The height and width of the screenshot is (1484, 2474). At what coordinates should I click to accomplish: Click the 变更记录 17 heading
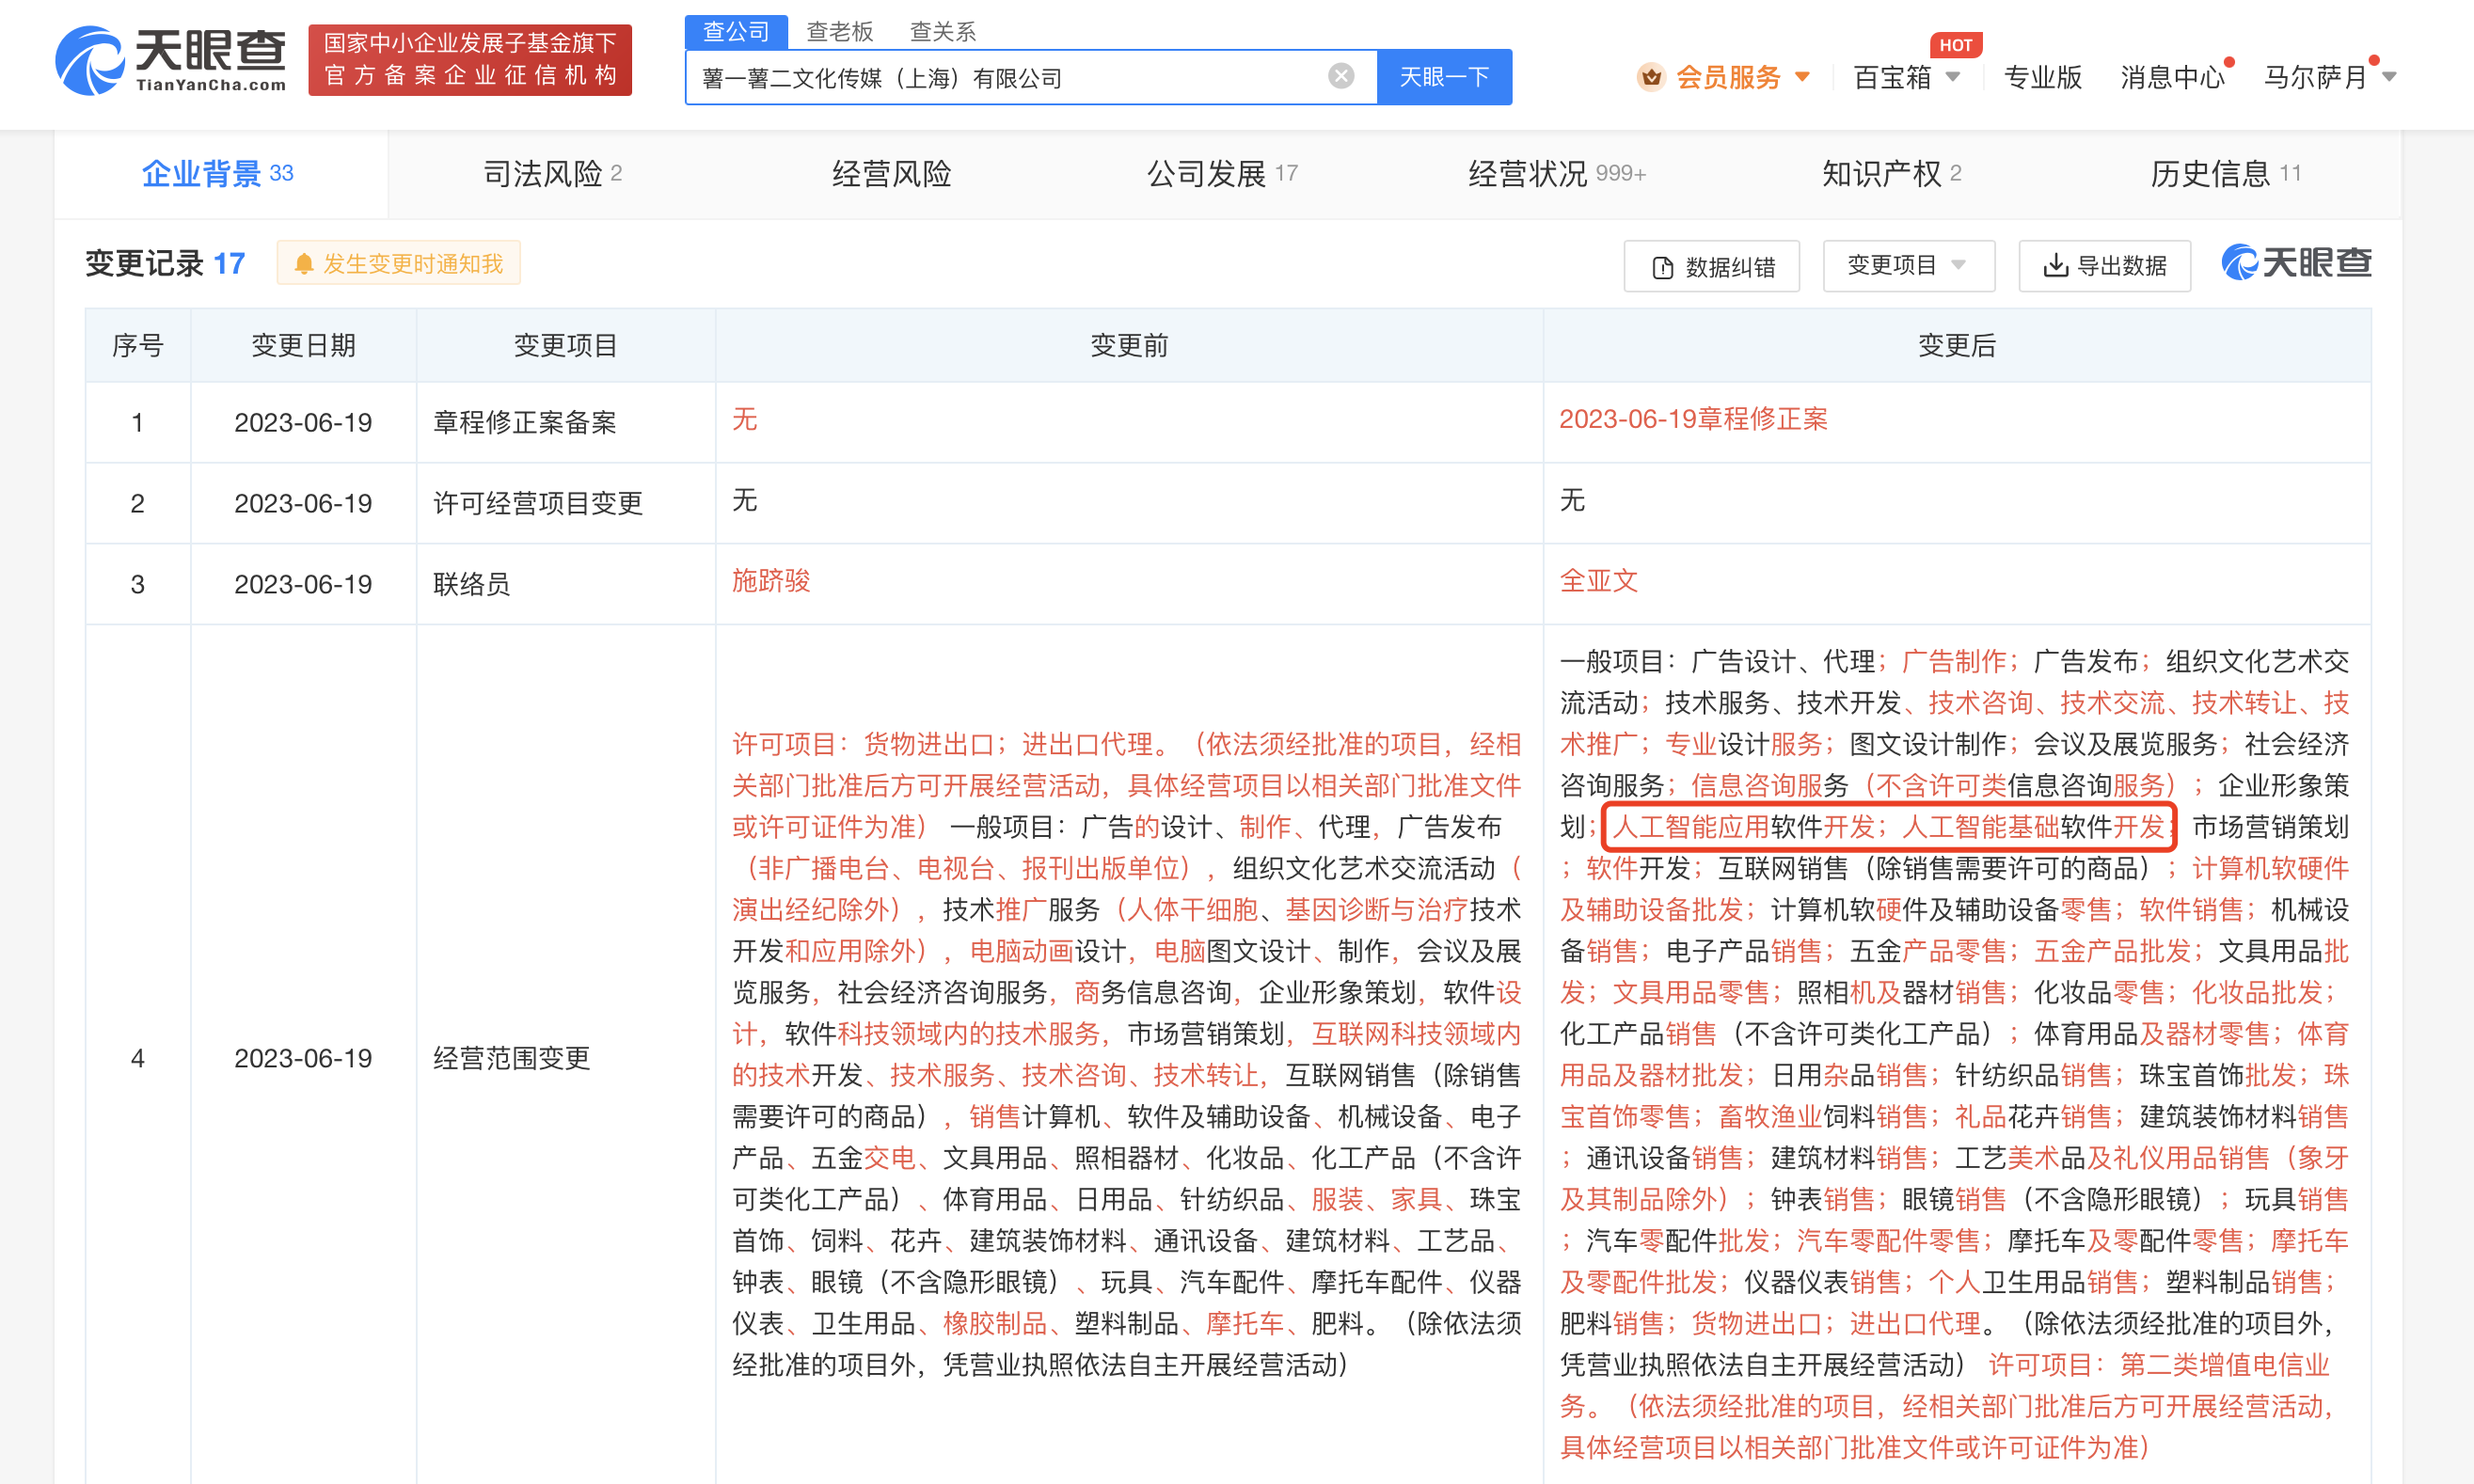coord(165,263)
